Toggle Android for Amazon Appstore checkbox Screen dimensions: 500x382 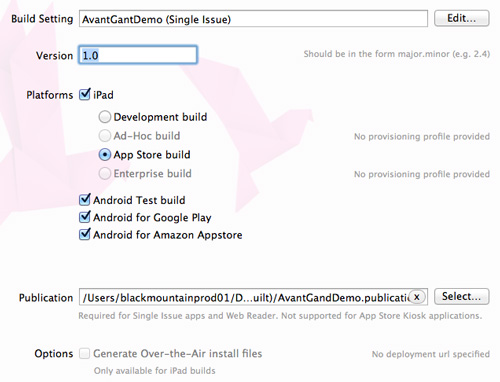[x=85, y=234]
